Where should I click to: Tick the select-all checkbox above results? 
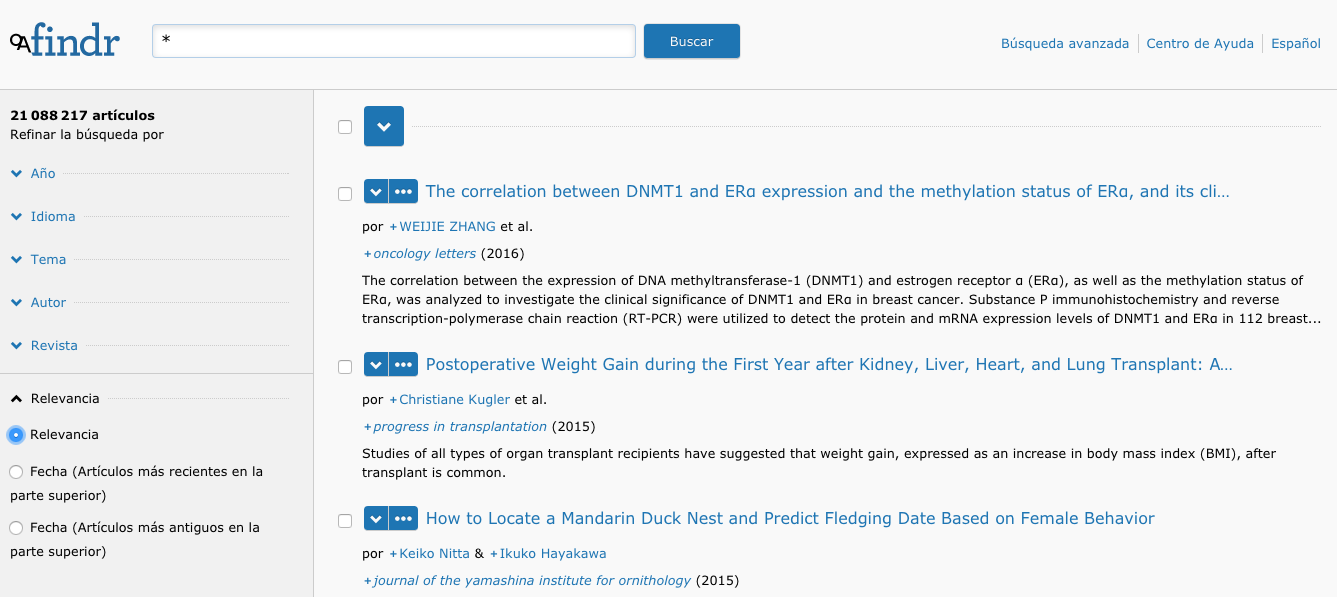pyautogui.click(x=345, y=127)
